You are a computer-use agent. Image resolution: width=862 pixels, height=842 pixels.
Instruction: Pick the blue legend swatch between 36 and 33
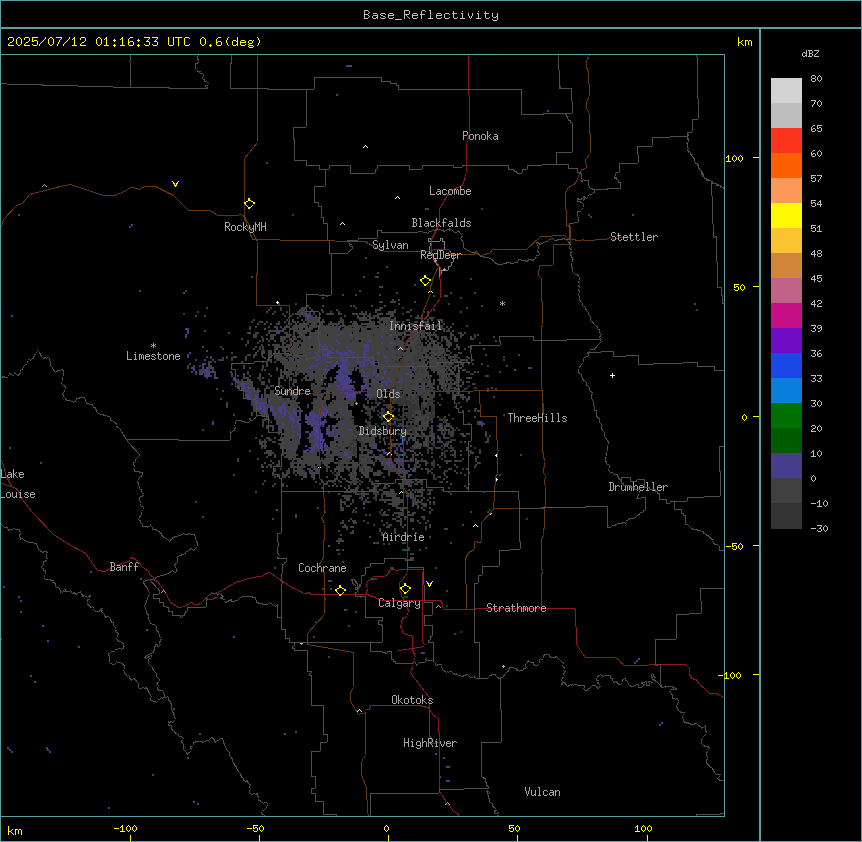(786, 366)
